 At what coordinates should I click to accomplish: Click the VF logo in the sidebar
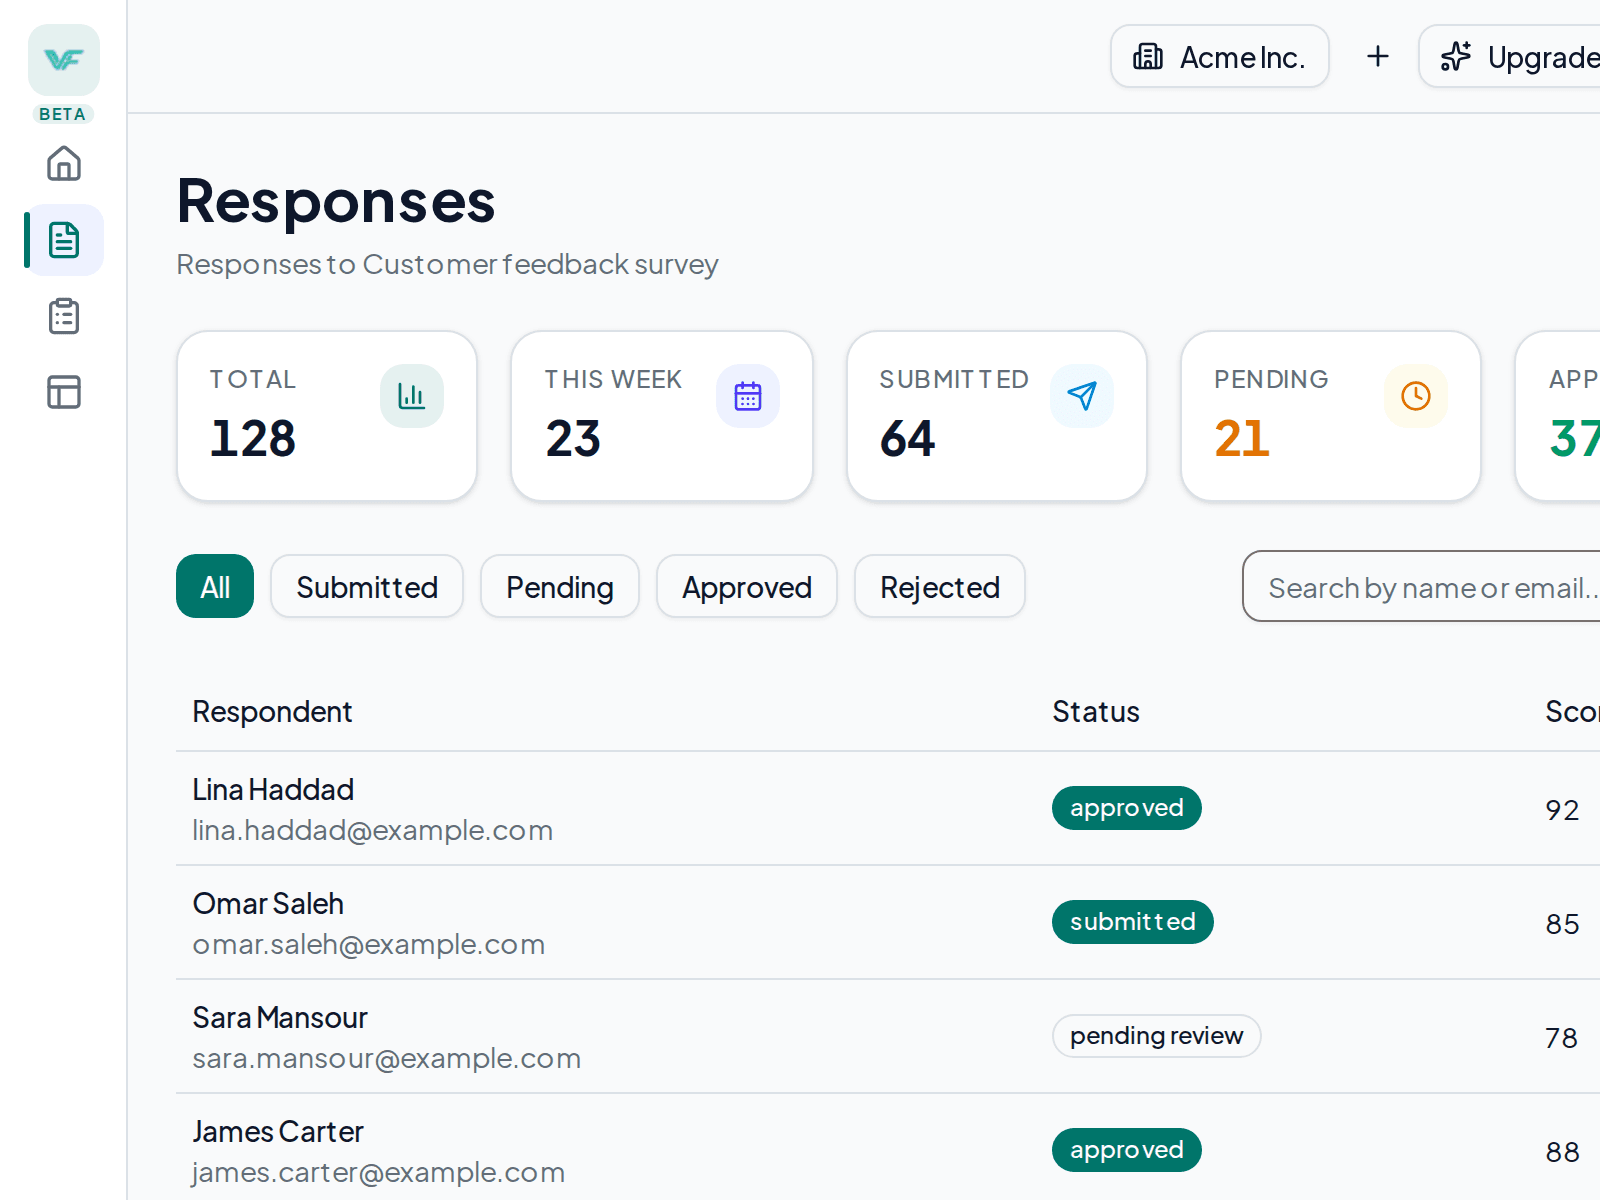(x=64, y=60)
